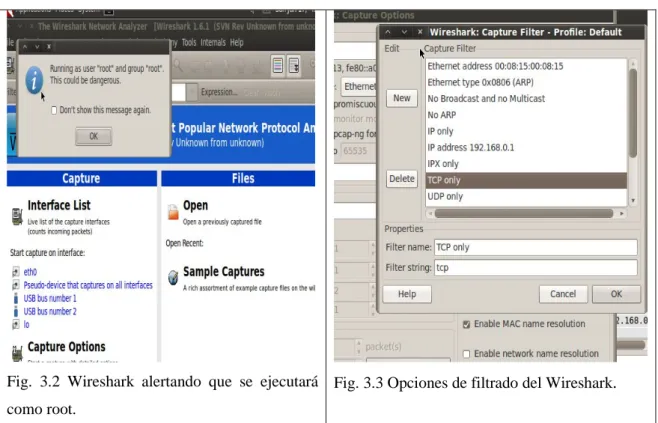Click OK in the root warning dialog
The image size is (658, 423).
pyautogui.click(x=94, y=136)
